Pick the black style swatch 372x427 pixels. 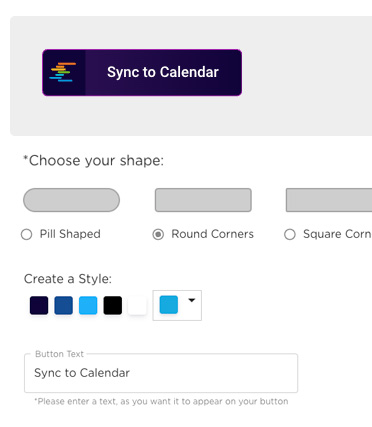click(x=113, y=305)
